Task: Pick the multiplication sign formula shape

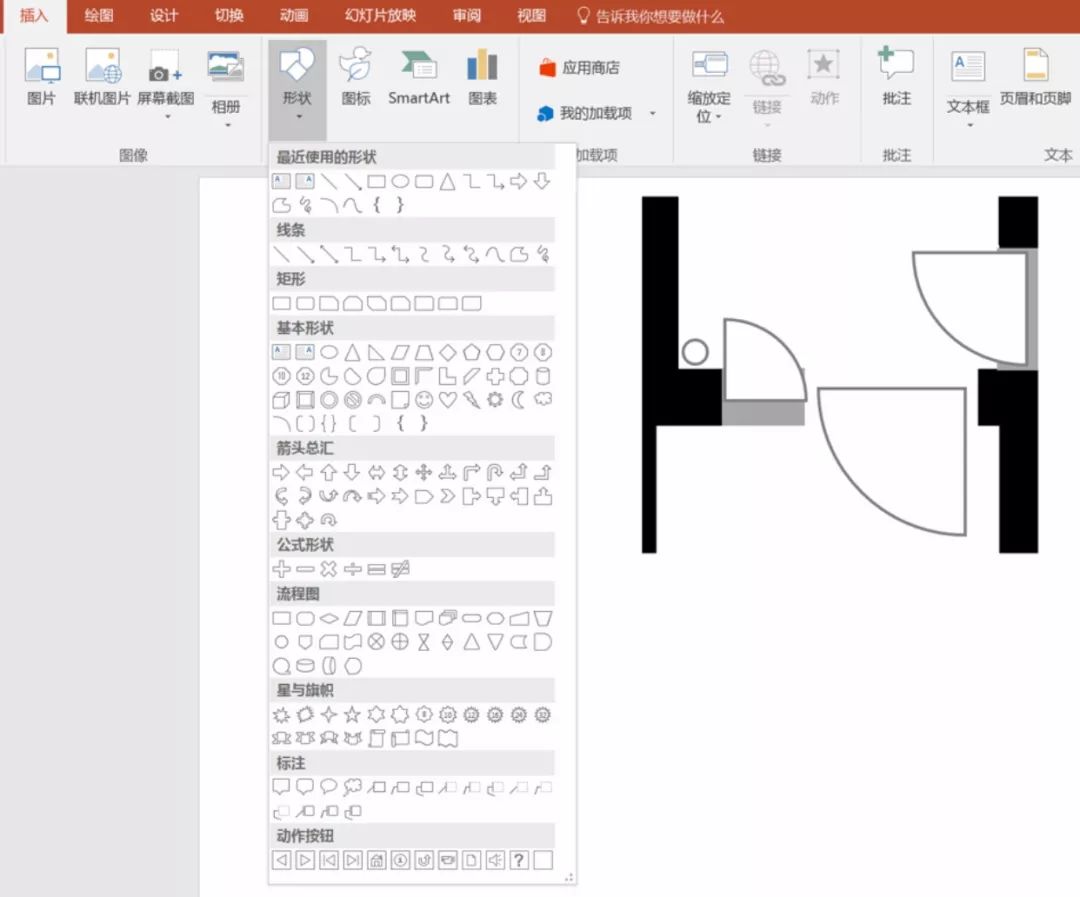Action: point(328,569)
